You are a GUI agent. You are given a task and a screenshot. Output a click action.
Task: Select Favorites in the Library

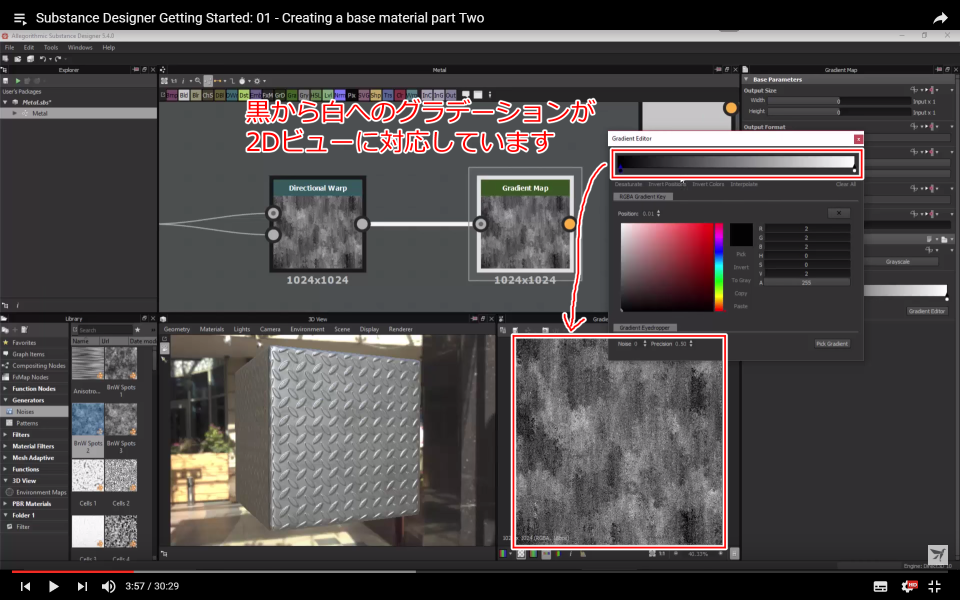click(24, 343)
